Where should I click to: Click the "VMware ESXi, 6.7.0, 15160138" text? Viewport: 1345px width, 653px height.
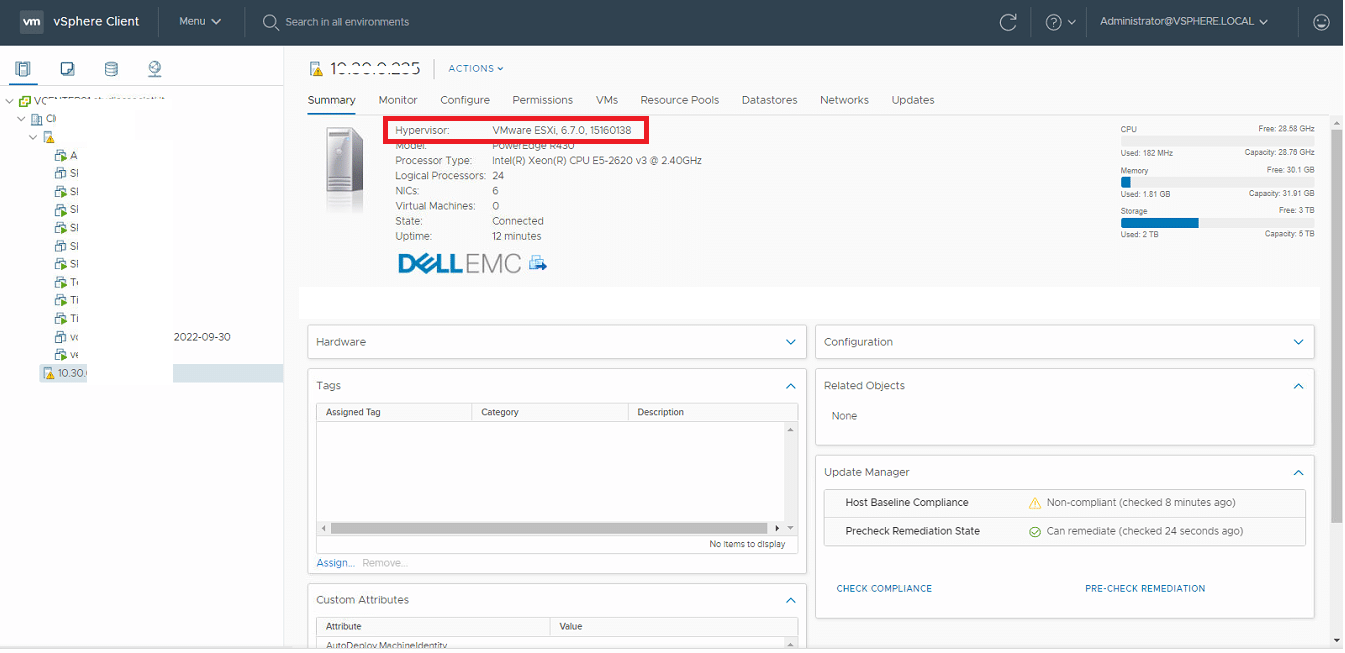[562, 130]
